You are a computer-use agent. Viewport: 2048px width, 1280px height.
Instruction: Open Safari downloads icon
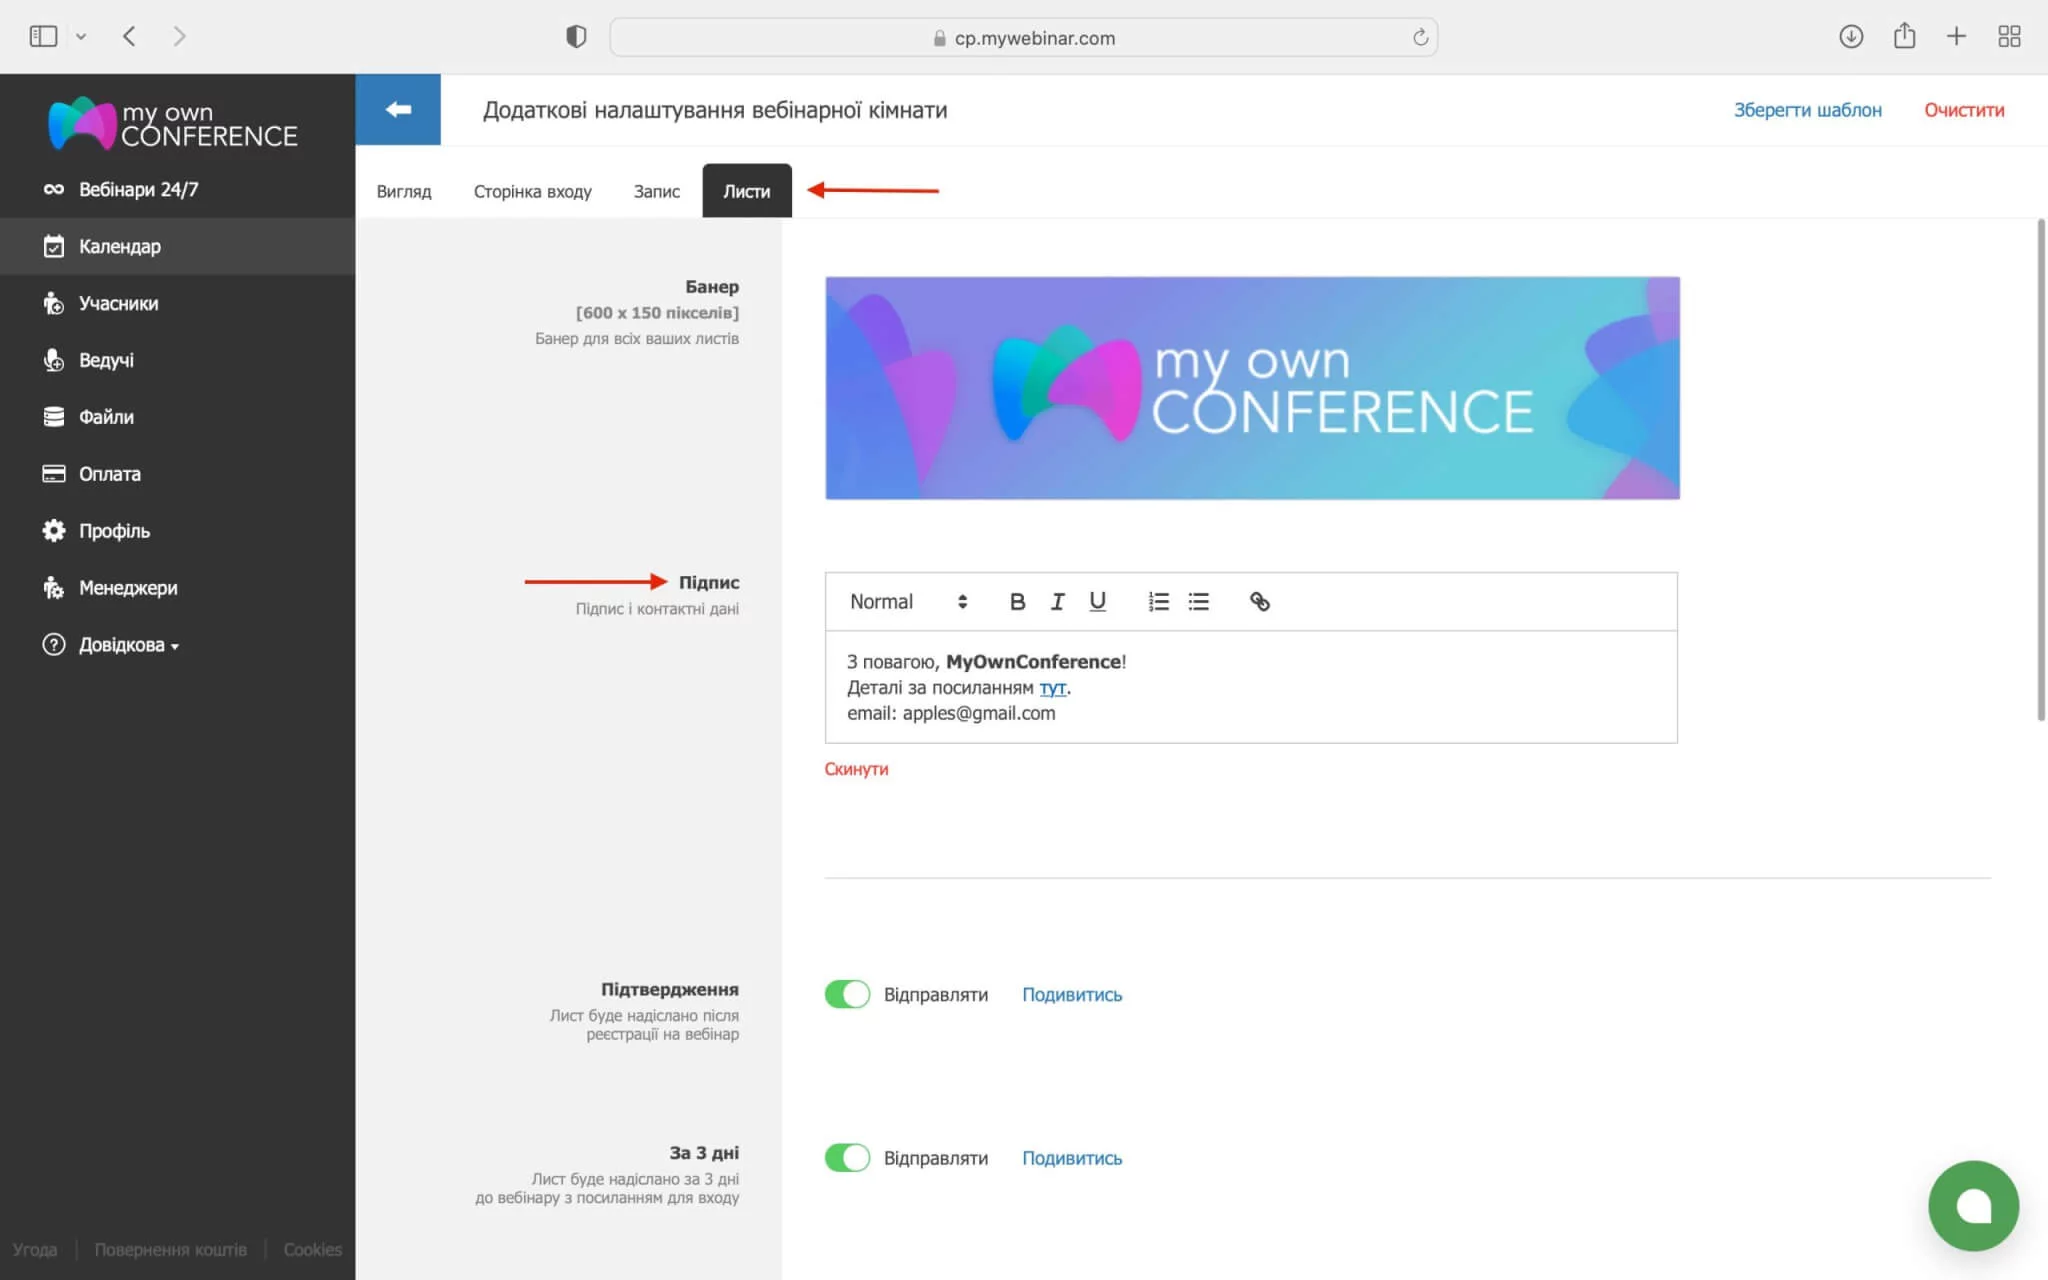pyautogui.click(x=1851, y=37)
